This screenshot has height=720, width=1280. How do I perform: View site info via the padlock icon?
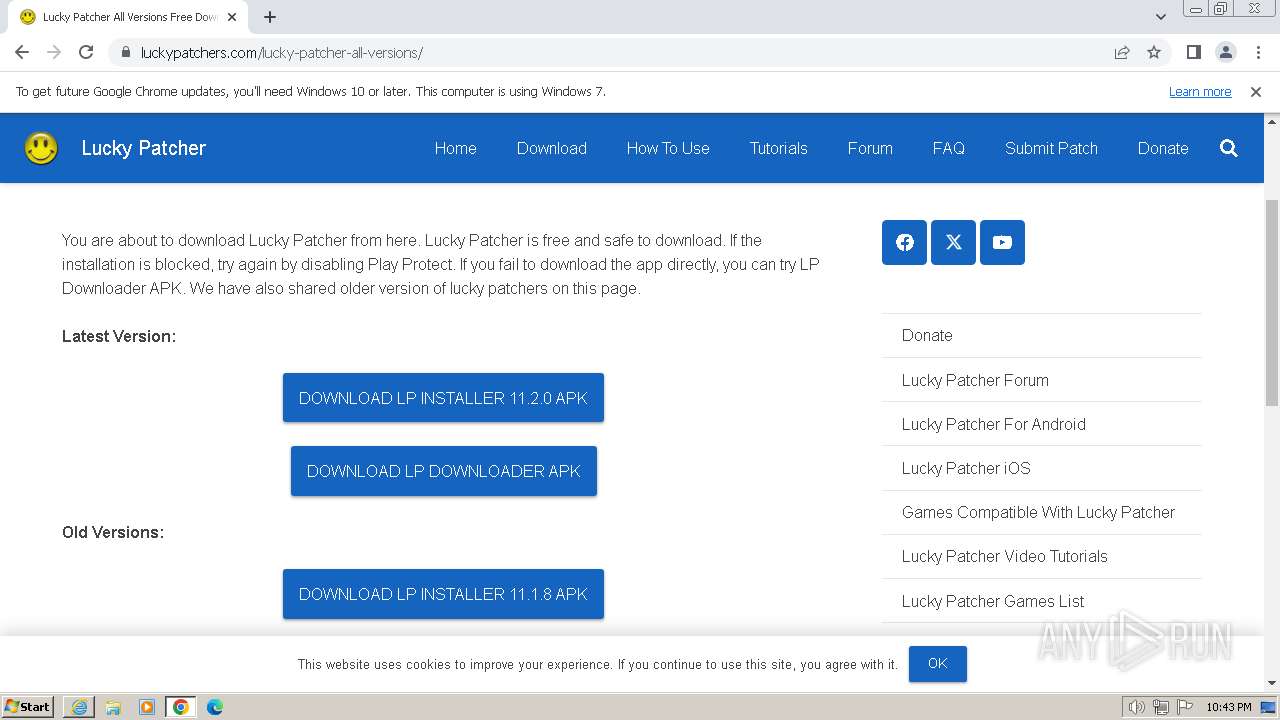tap(125, 52)
